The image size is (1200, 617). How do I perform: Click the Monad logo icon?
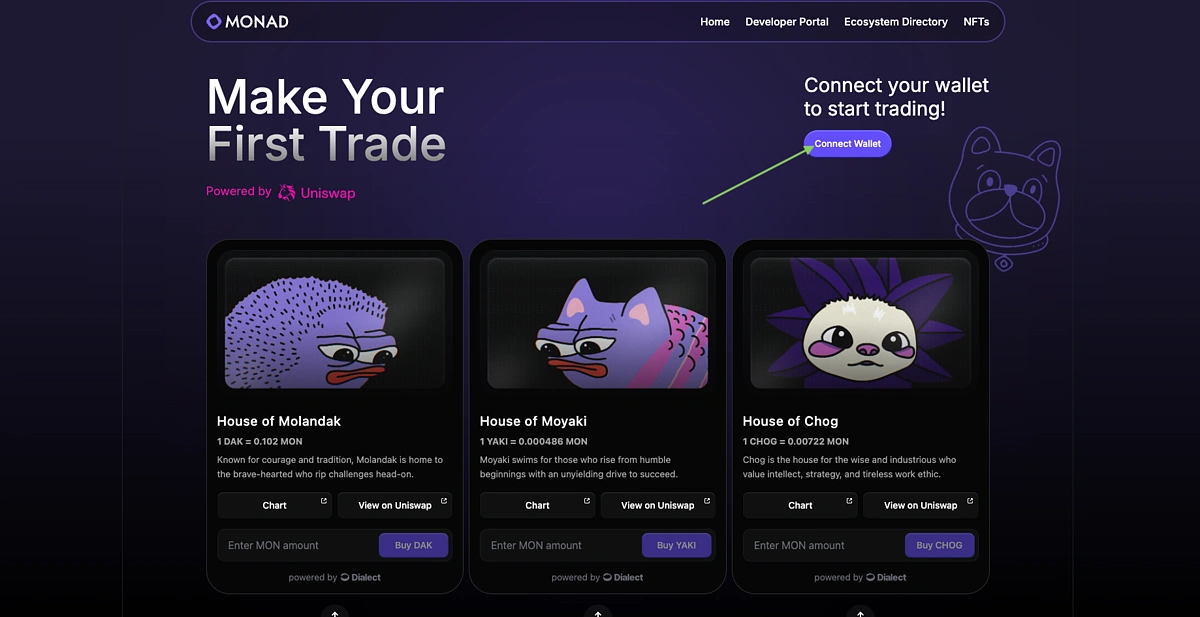[x=214, y=21]
